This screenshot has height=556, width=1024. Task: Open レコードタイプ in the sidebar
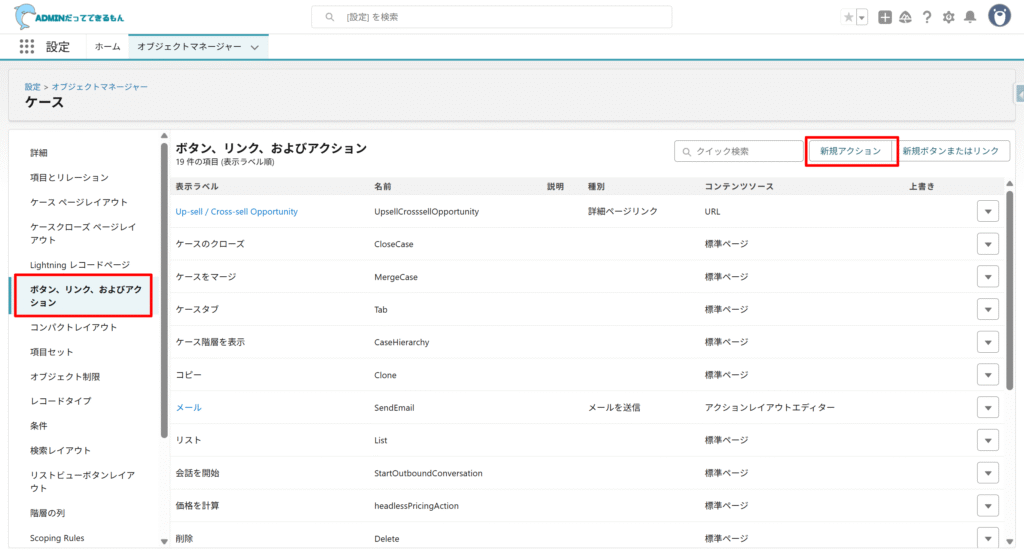(60, 401)
